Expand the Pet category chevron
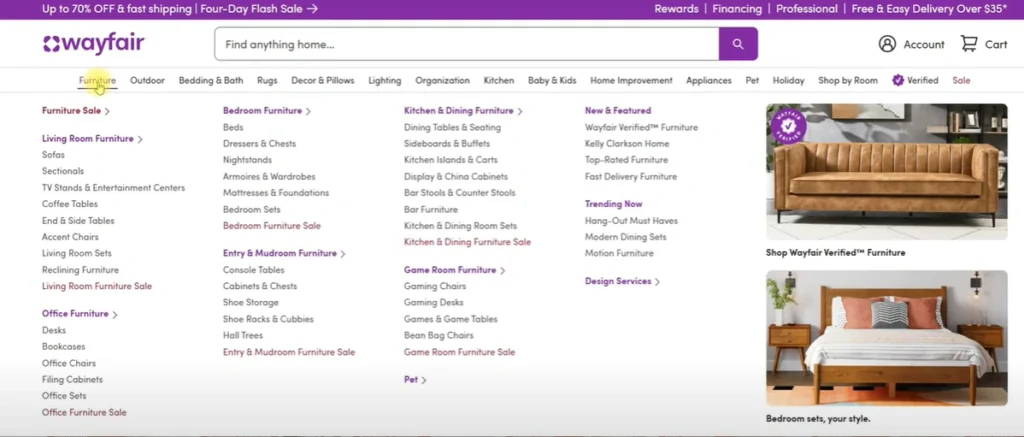Screen dimensions: 1024x437 [424, 380]
